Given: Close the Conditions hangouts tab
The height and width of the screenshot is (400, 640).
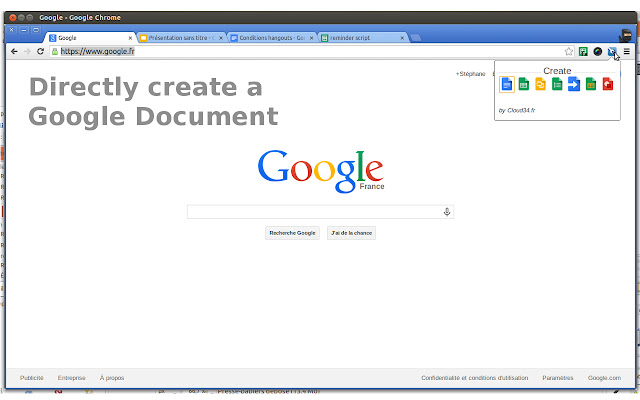Looking at the screenshot, I should coord(311,38).
